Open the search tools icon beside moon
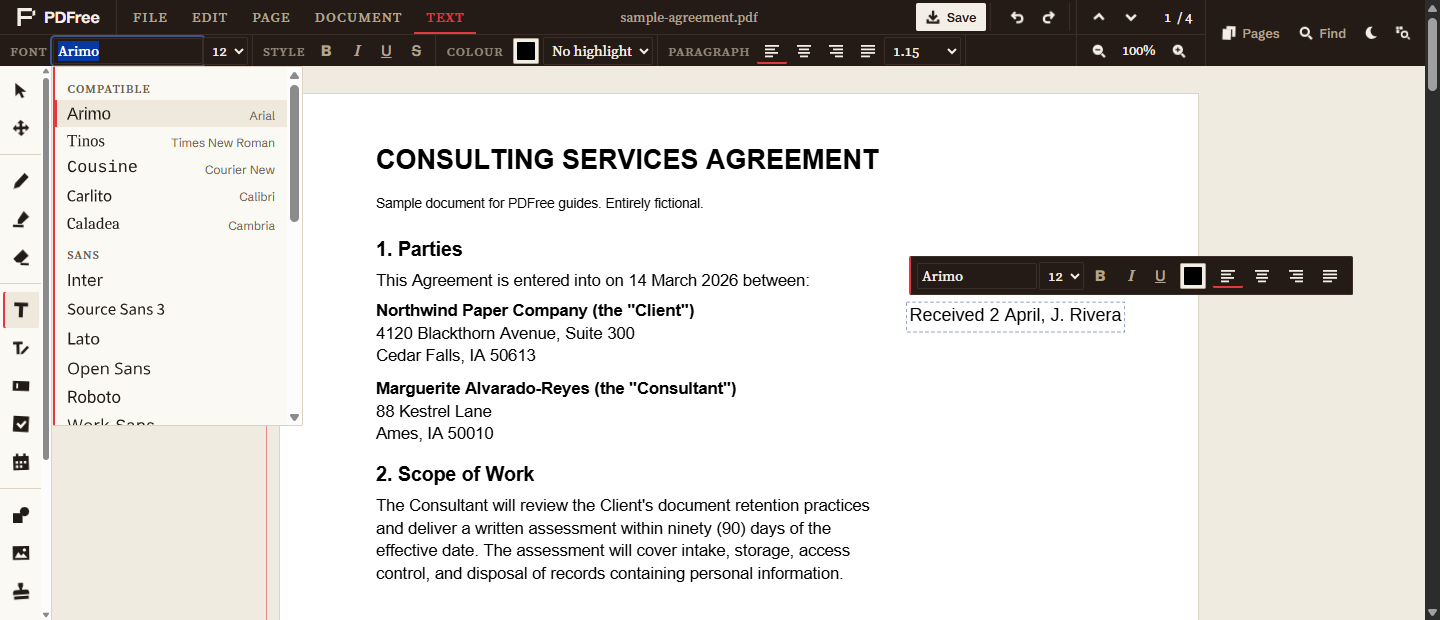Viewport: 1440px width, 620px height. click(x=1403, y=33)
